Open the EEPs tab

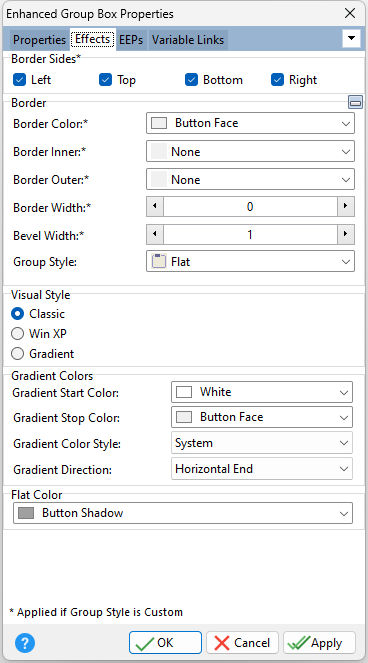pyautogui.click(x=131, y=40)
